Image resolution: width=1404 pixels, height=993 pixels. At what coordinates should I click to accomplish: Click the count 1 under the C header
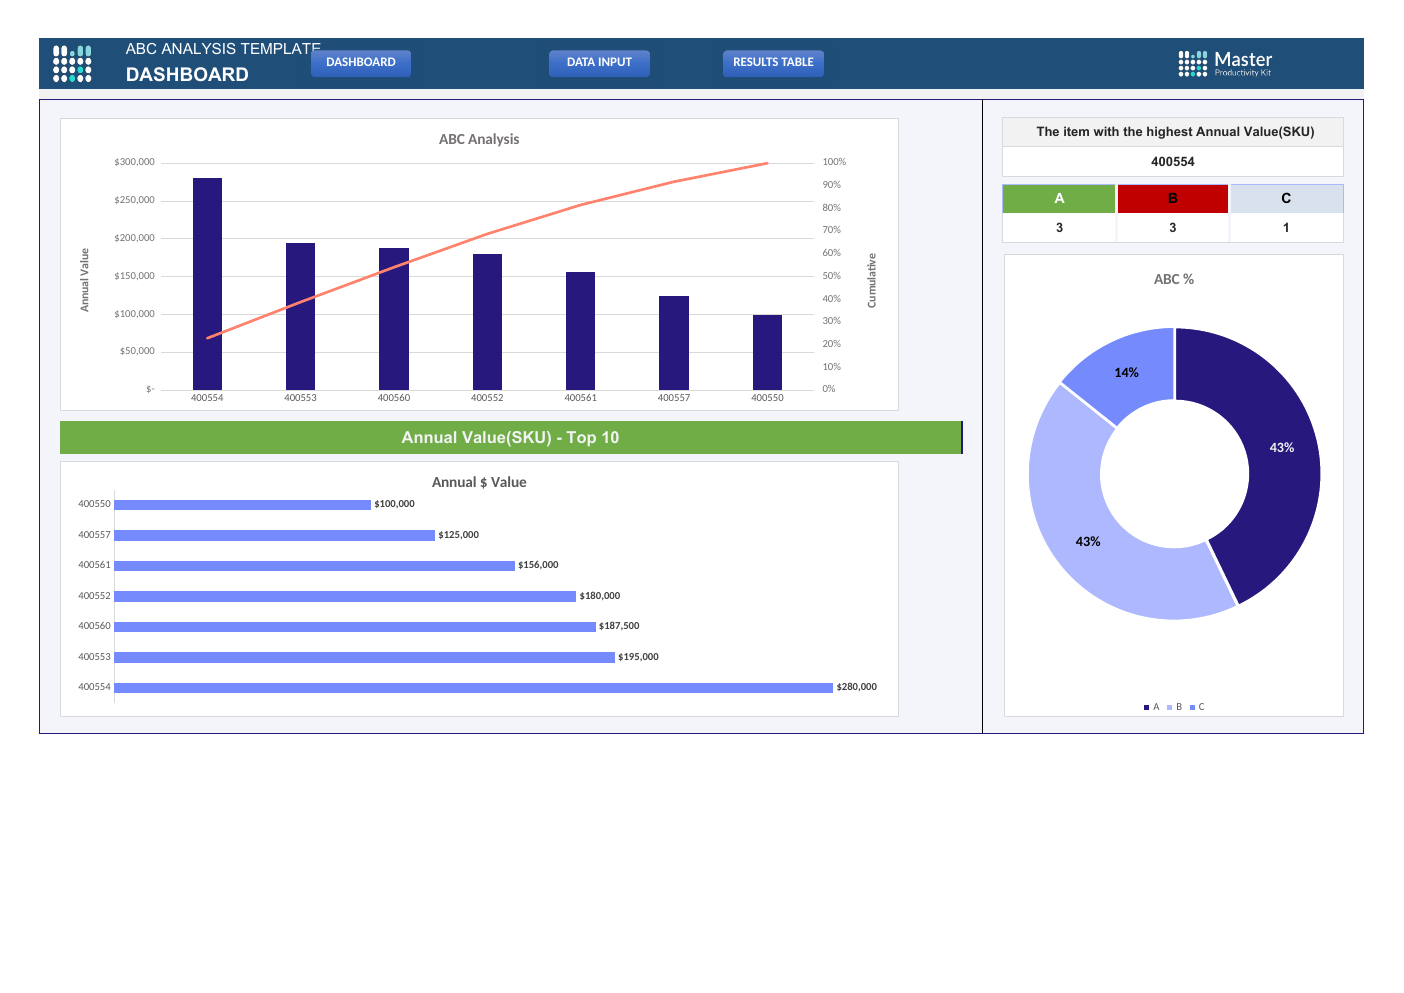click(x=1286, y=228)
